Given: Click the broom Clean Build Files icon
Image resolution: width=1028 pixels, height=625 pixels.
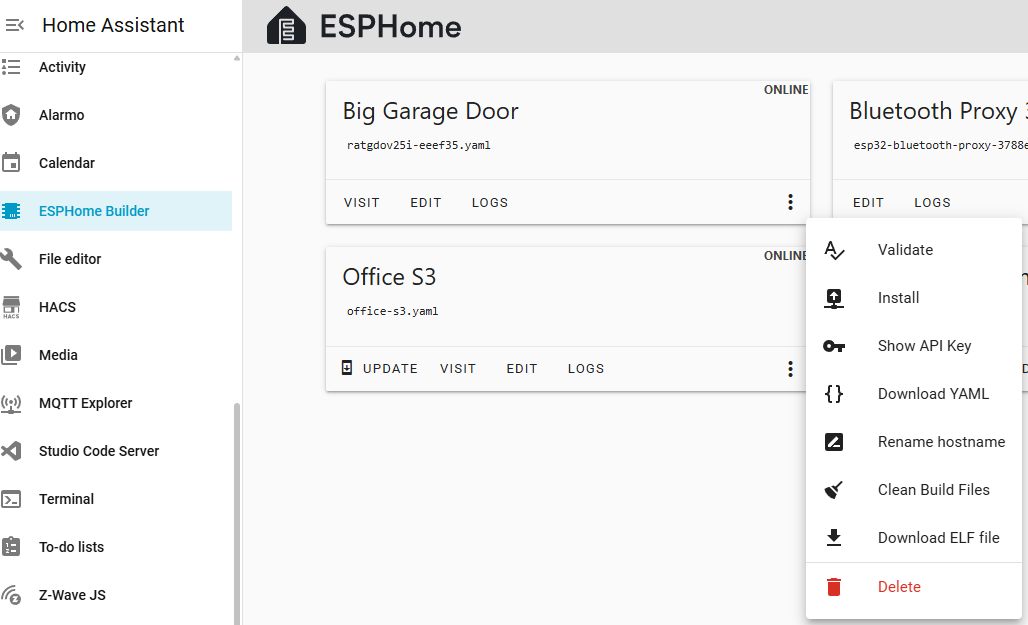Looking at the screenshot, I should tap(834, 490).
